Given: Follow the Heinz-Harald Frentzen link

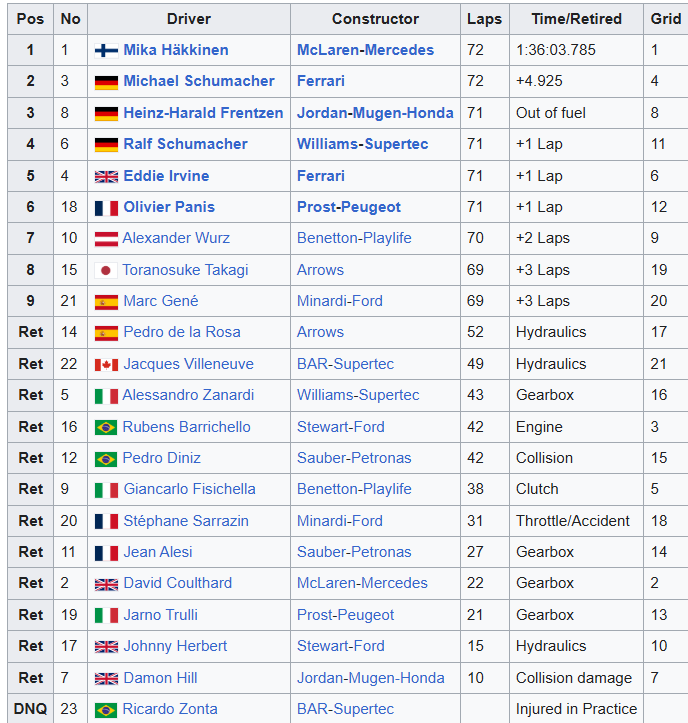Looking at the screenshot, I should 203,113.
